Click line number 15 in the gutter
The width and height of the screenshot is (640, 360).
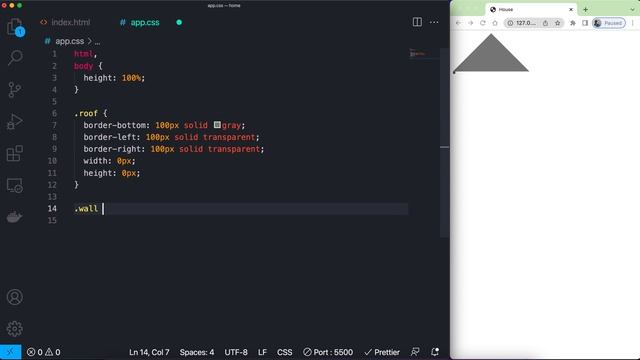pos(52,220)
